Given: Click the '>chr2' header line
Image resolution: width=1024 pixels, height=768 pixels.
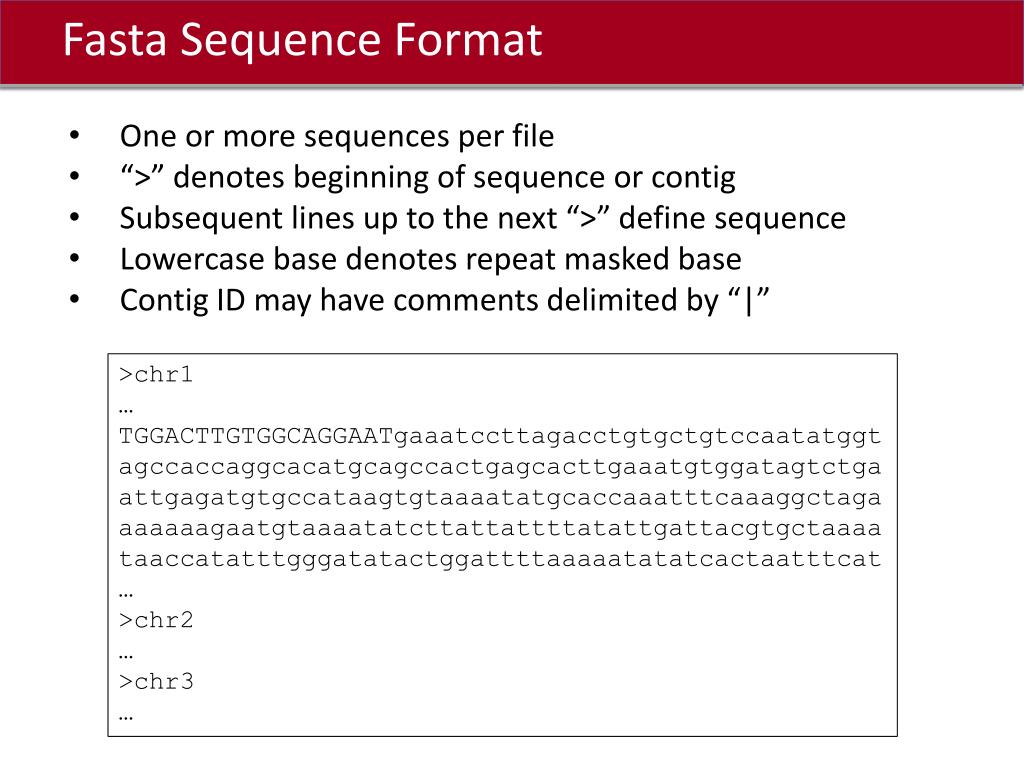Looking at the screenshot, I should tap(156, 620).
